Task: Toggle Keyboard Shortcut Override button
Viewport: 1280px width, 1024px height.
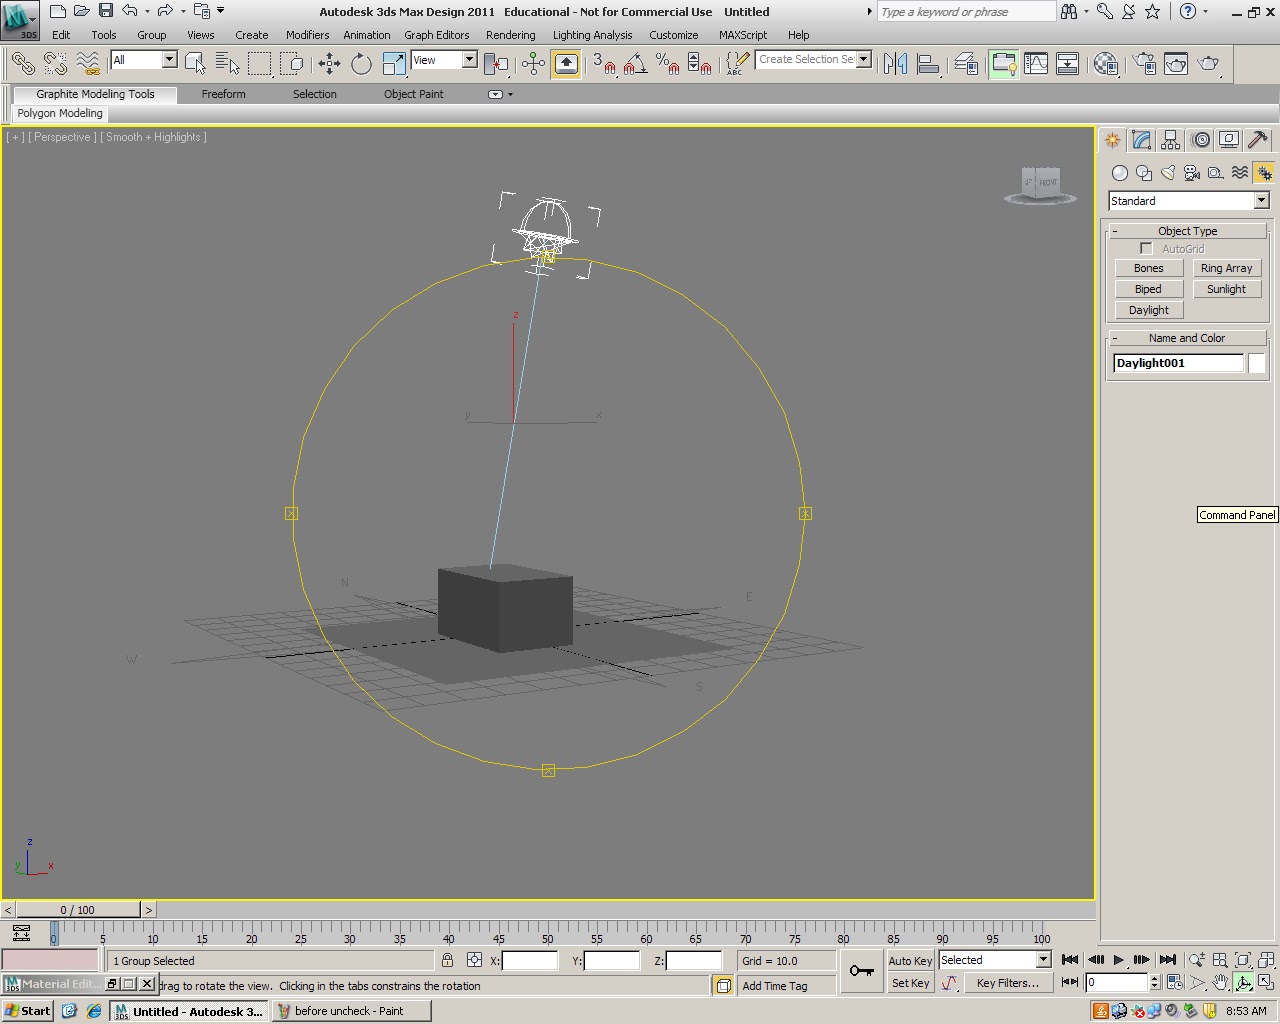Action: pos(566,63)
